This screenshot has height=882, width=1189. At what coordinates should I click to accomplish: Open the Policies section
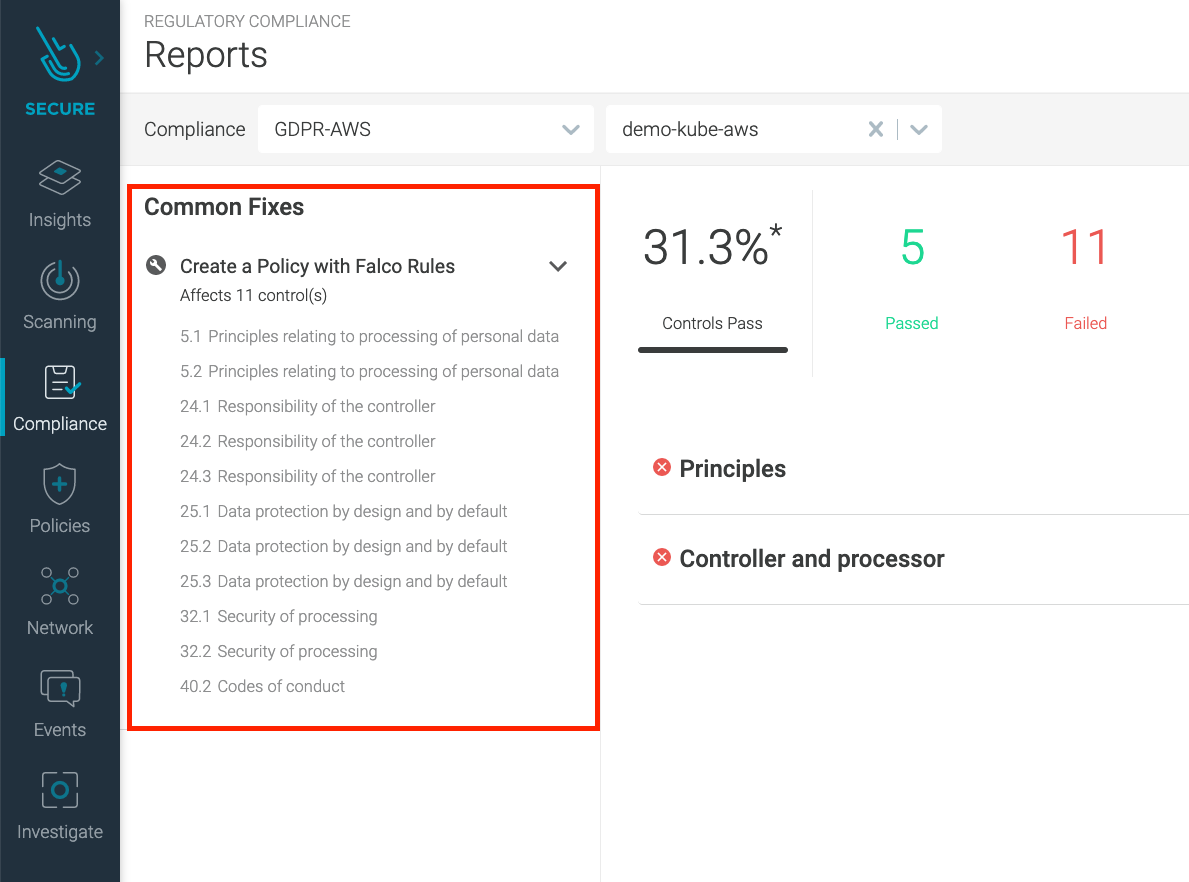60,499
